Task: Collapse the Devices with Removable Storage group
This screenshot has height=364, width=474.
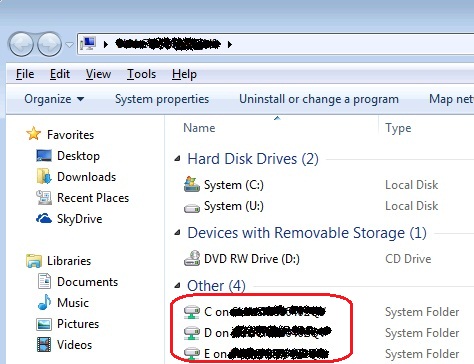Action: [177, 233]
